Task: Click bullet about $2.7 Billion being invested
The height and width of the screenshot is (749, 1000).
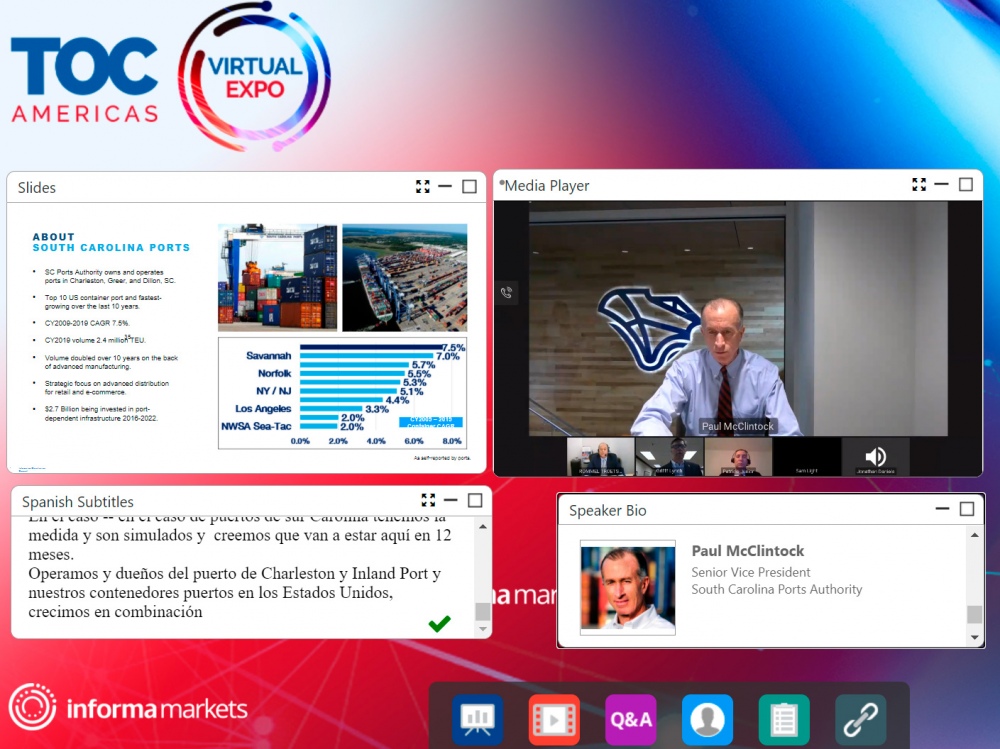Action: click(101, 413)
